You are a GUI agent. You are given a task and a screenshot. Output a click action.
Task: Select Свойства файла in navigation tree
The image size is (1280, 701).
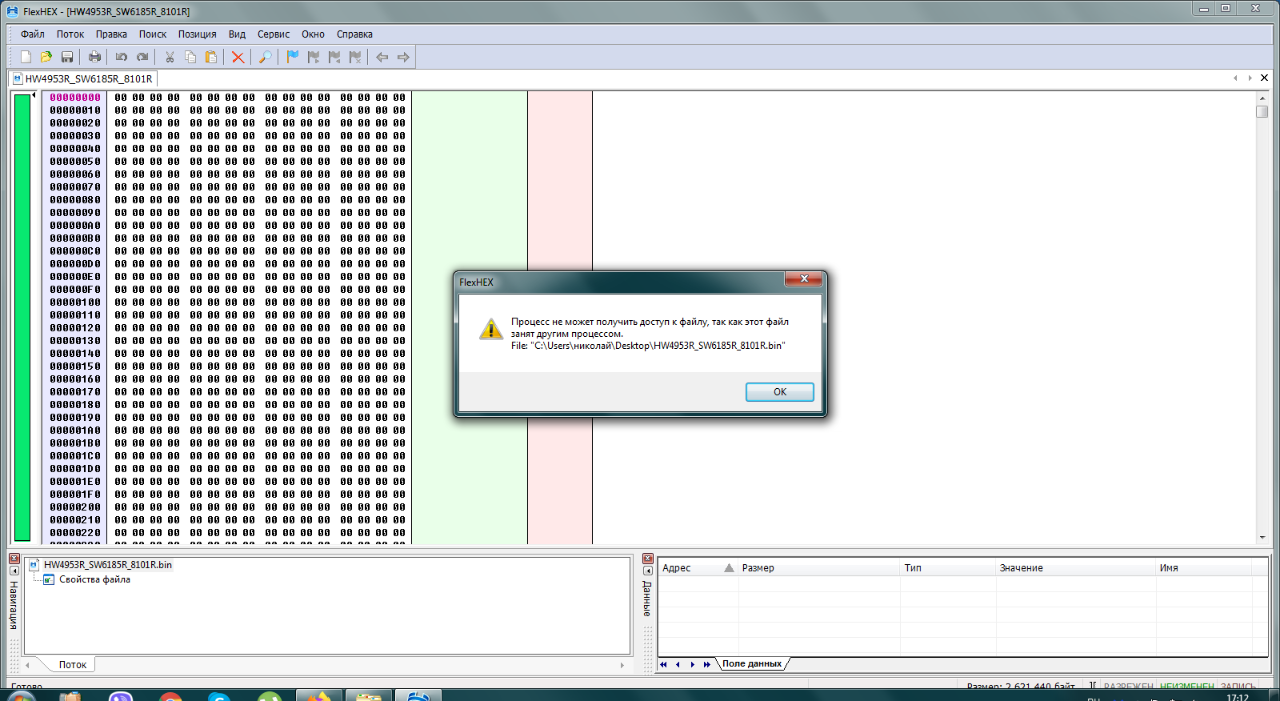[x=94, y=580]
